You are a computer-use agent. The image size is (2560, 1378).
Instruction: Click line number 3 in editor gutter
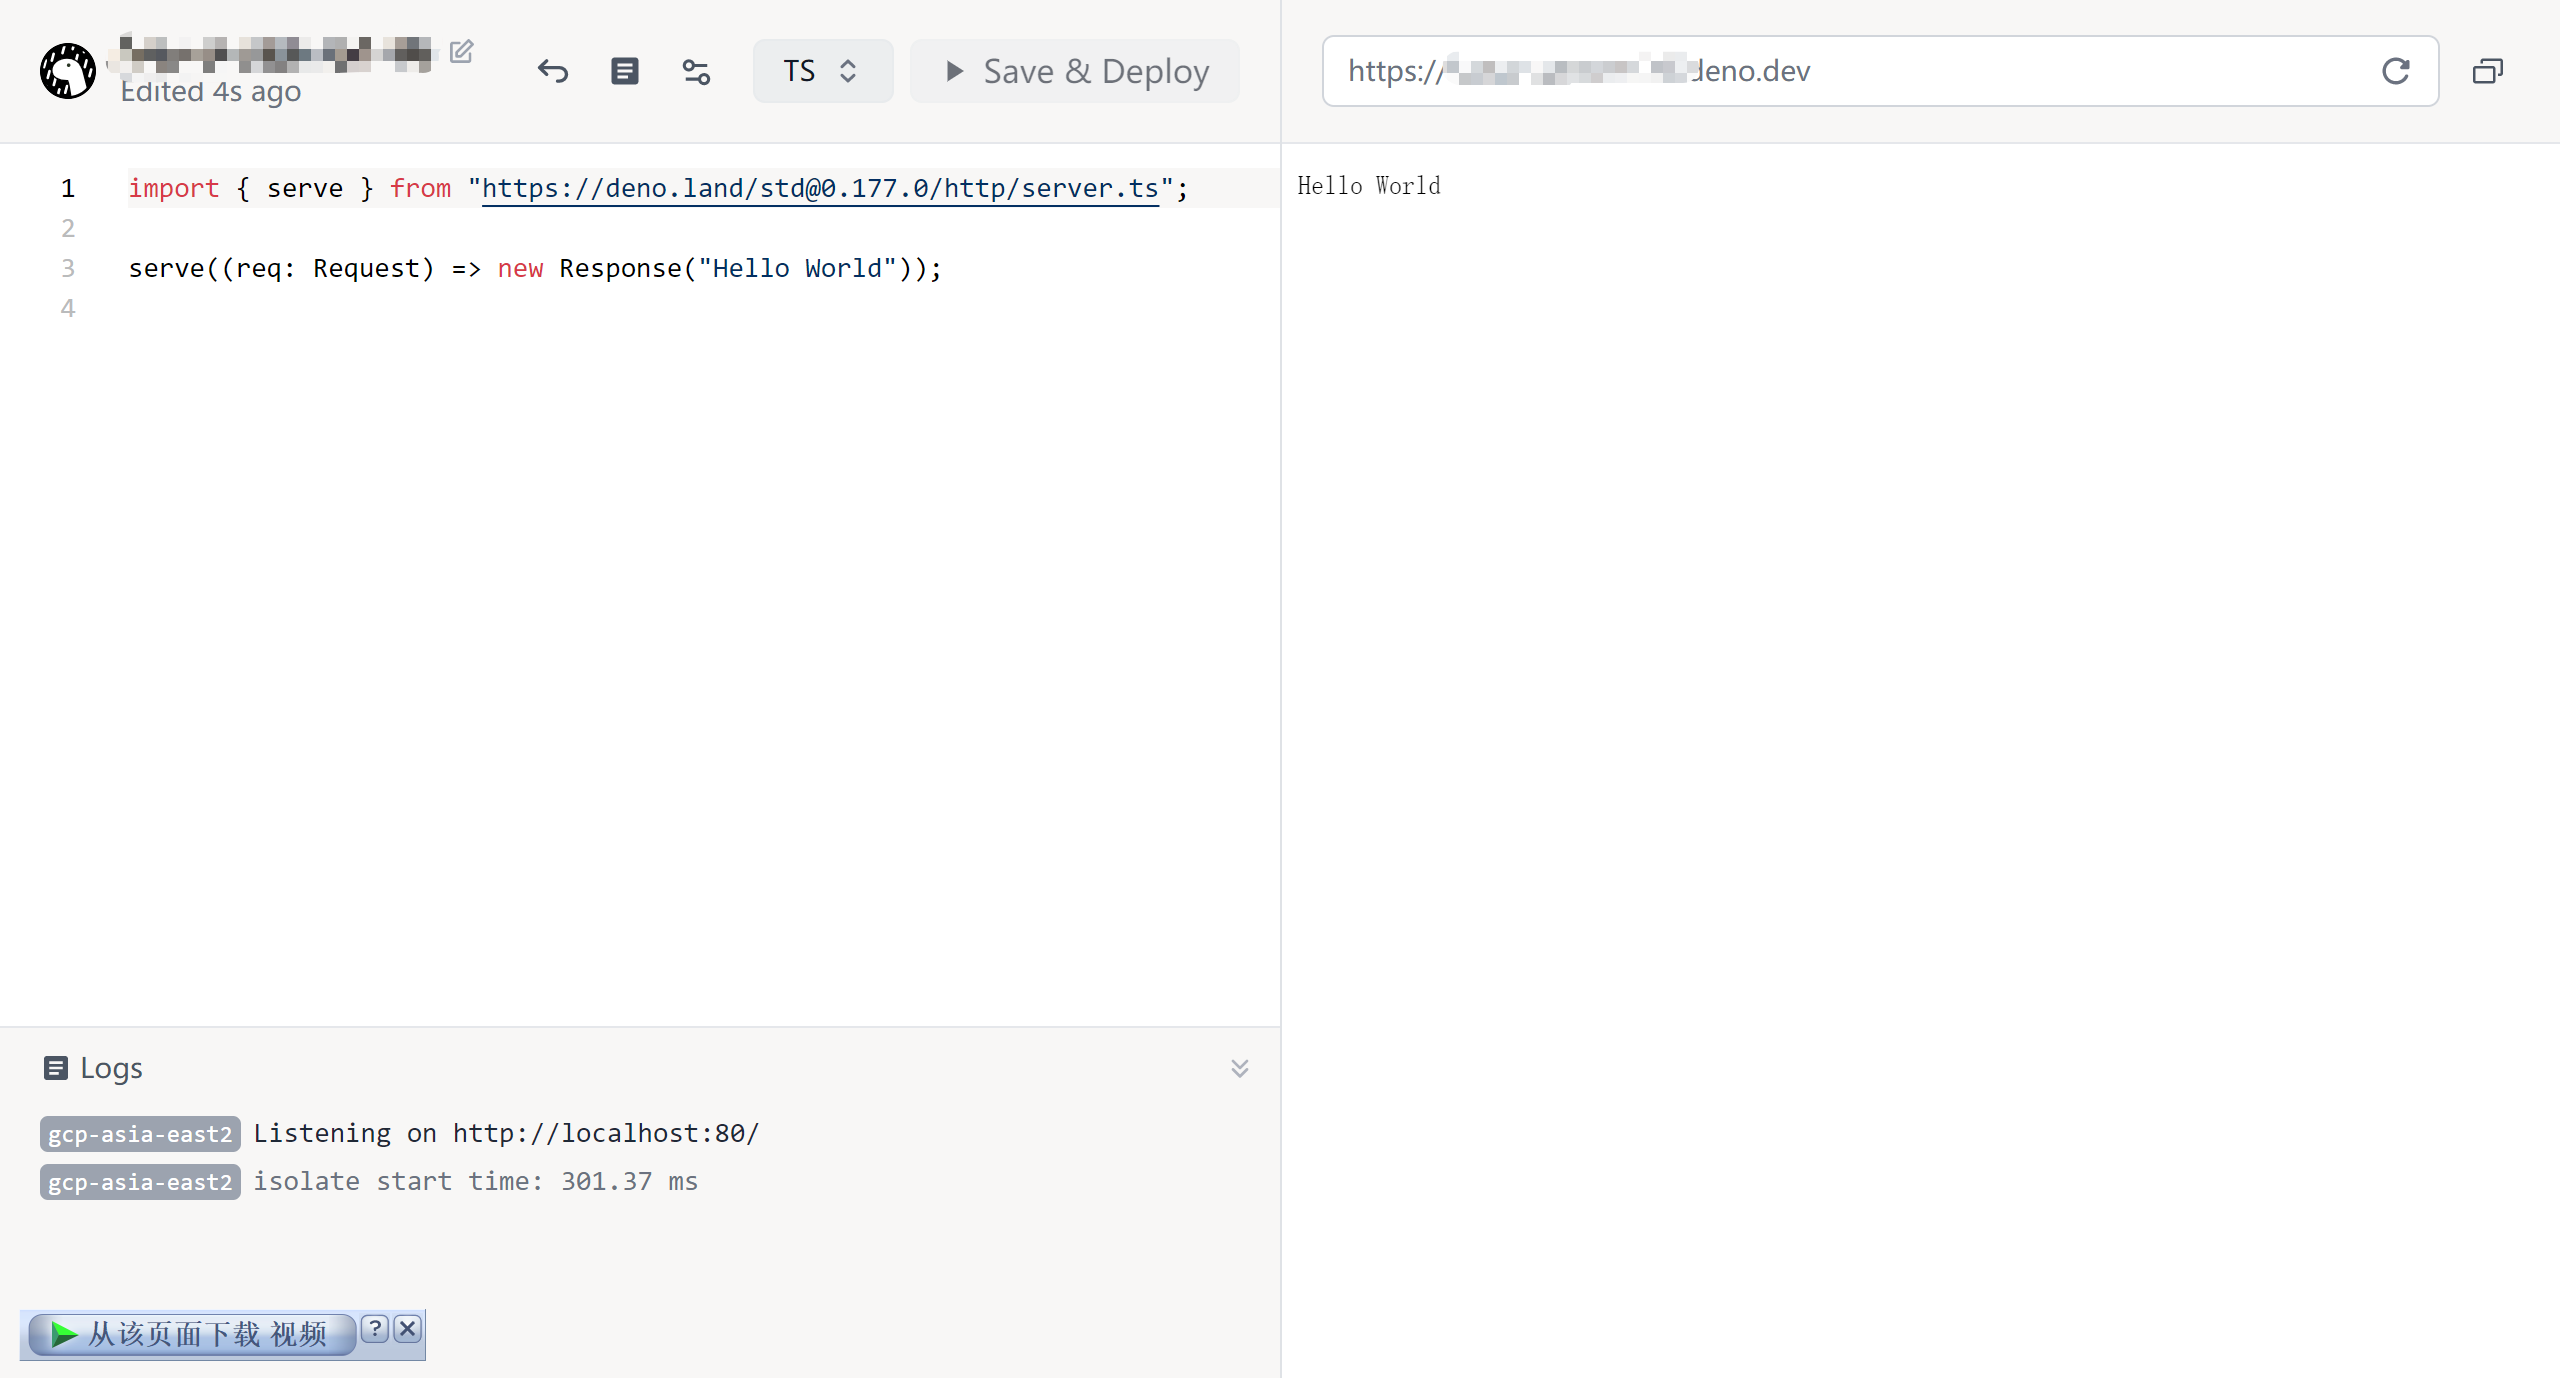[68, 268]
